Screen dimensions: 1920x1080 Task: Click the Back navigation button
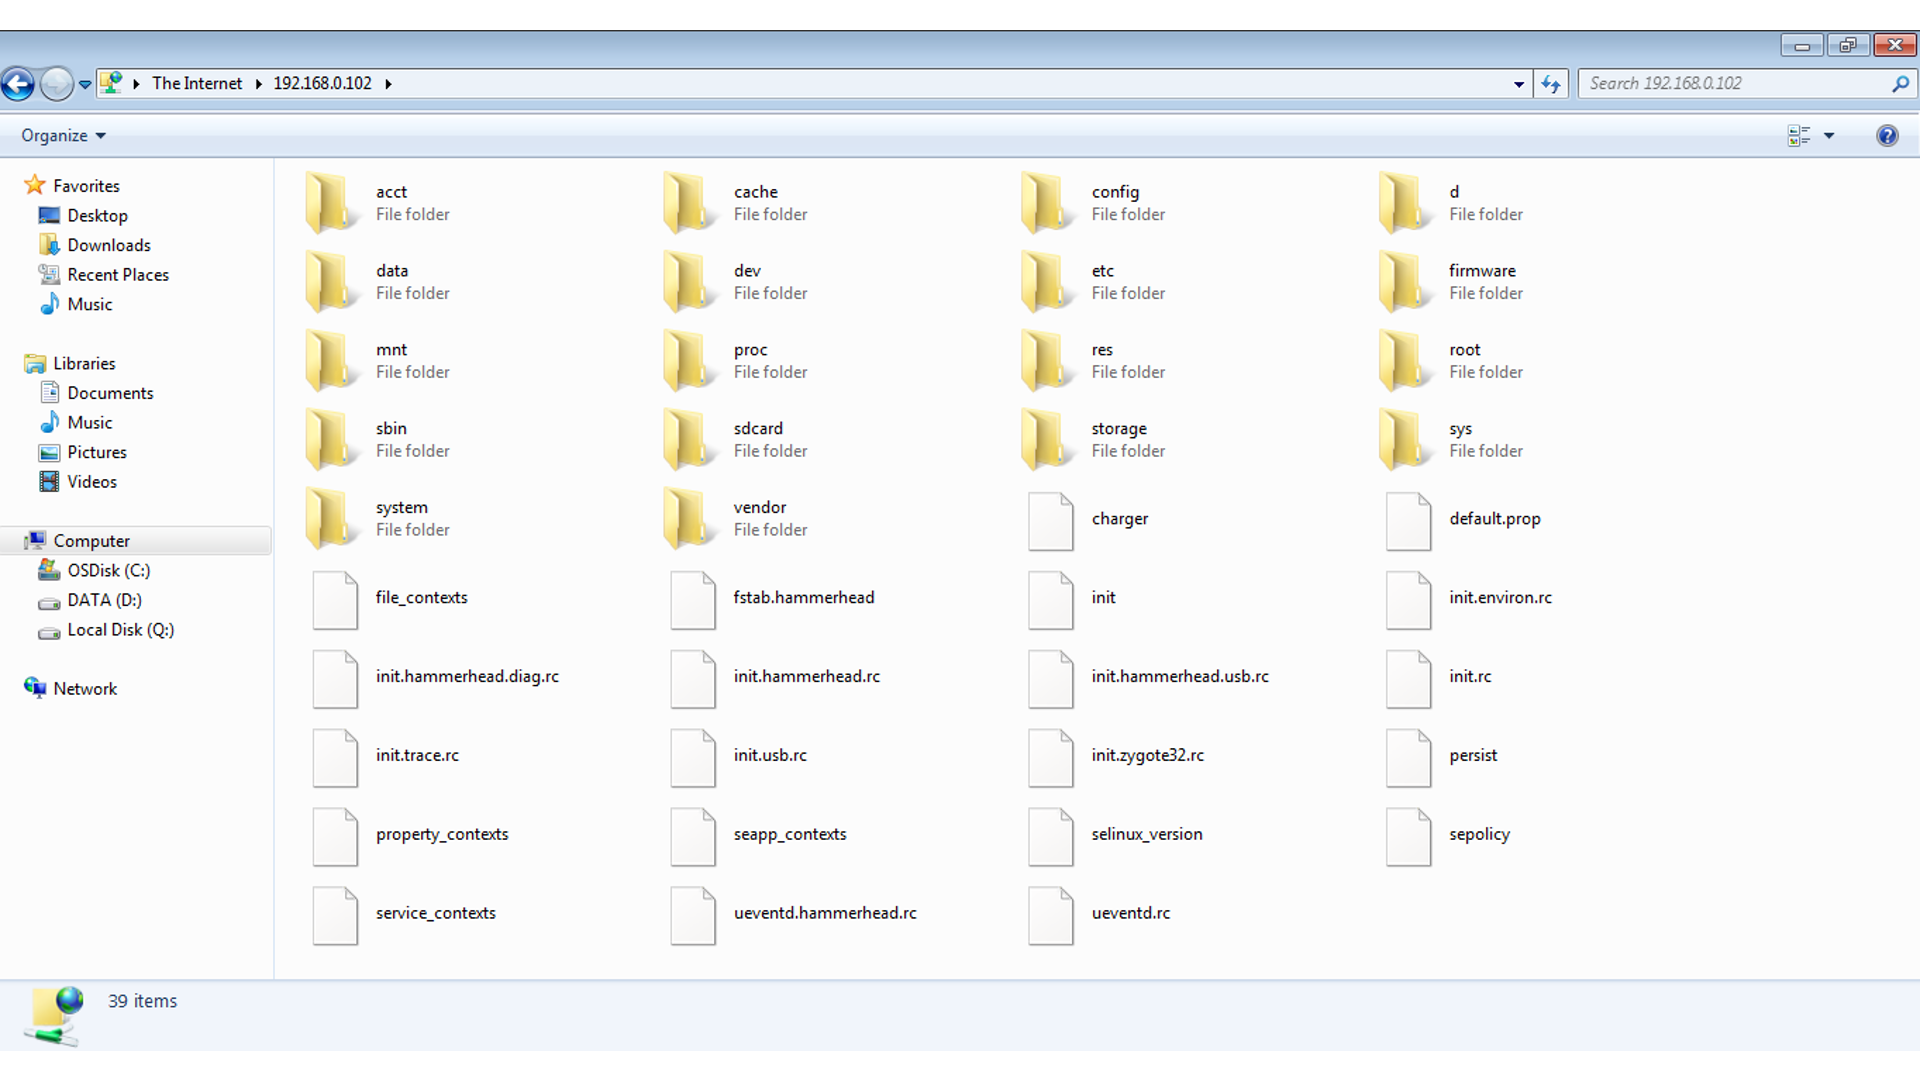tap(18, 84)
